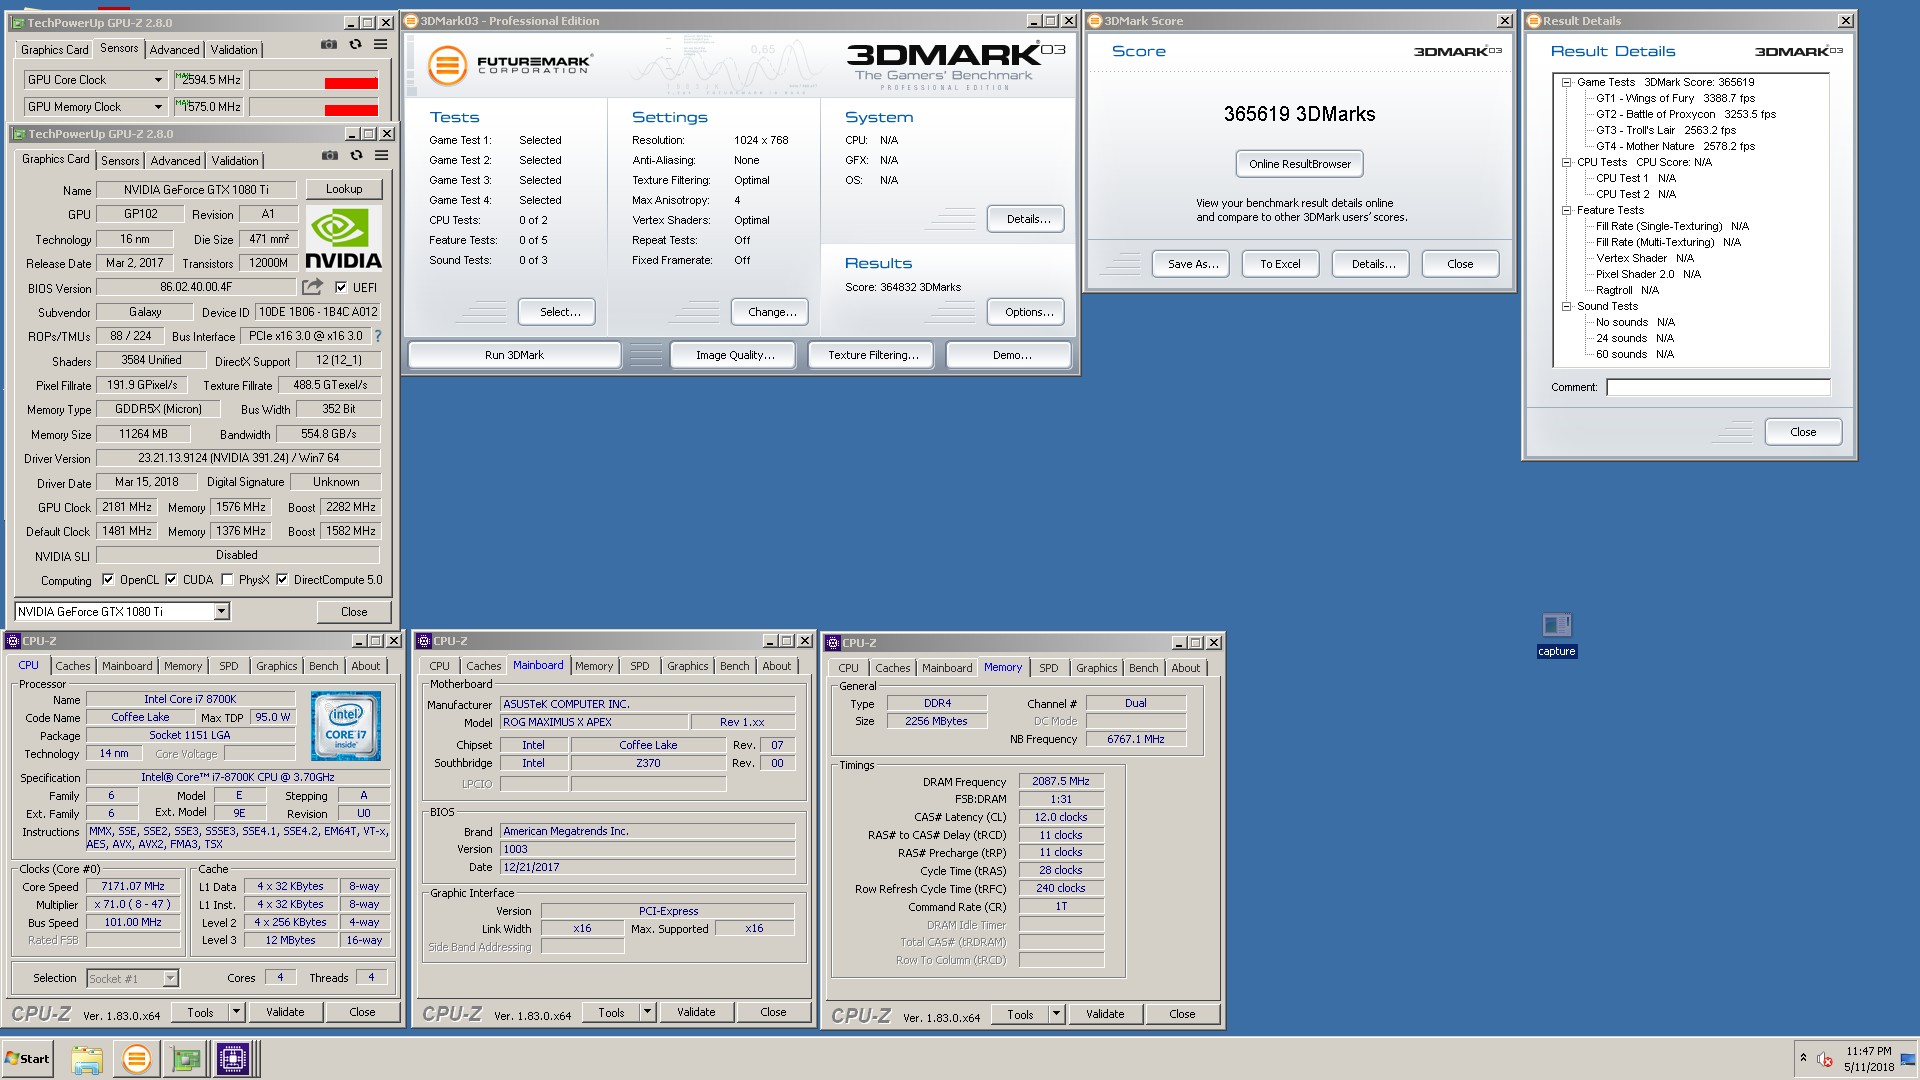Open Validation tab in GPU-Z Sensors window
The height and width of the screenshot is (1080, 1920).
pyautogui.click(x=234, y=50)
